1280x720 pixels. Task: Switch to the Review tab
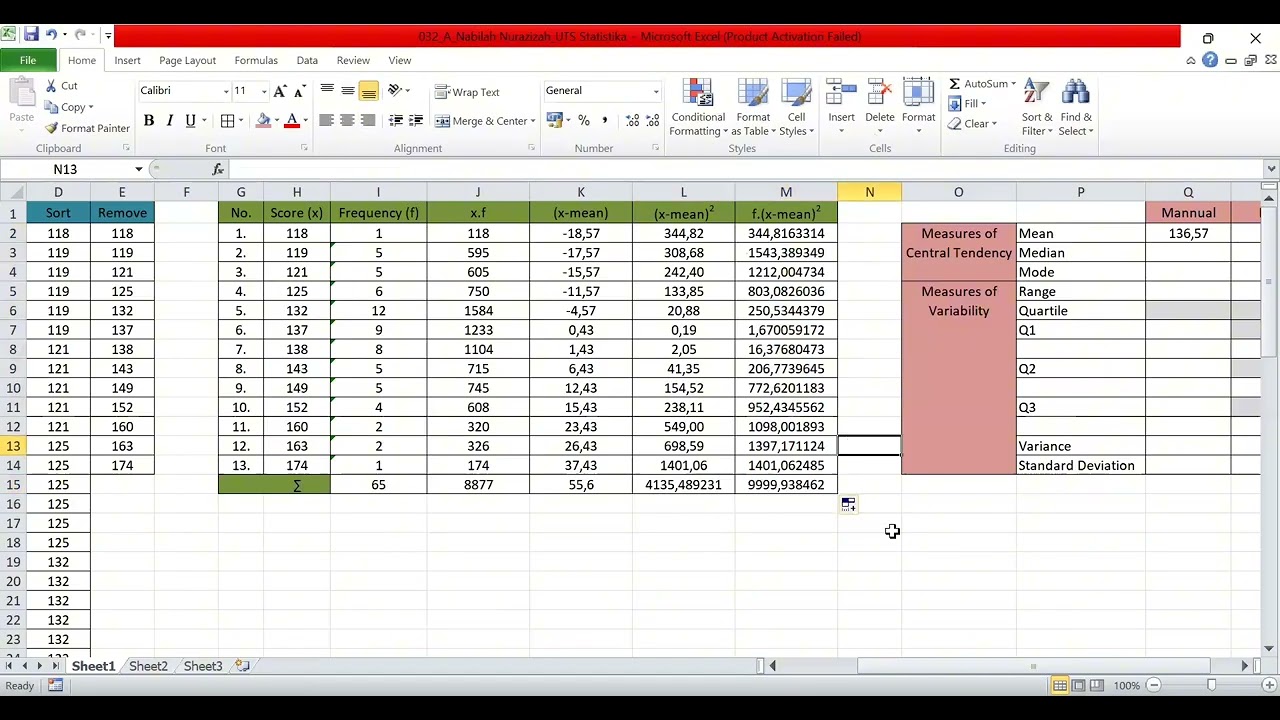pyautogui.click(x=353, y=60)
